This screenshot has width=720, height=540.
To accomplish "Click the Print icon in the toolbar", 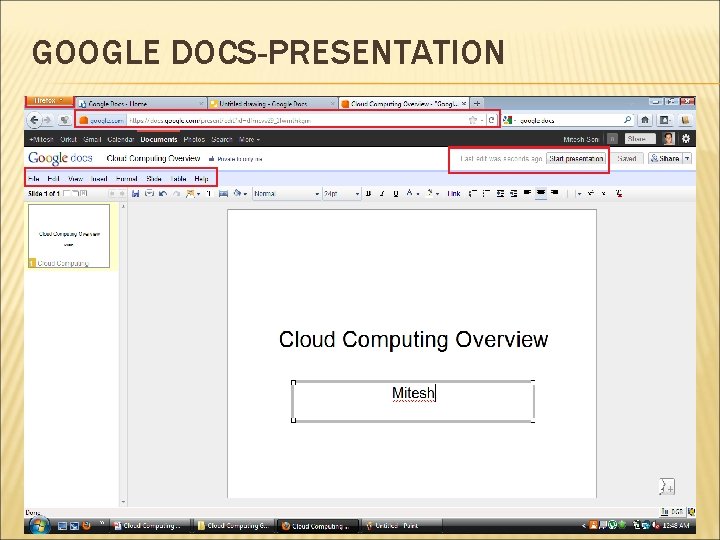I will pyautogui.click(x=149, y=194).
